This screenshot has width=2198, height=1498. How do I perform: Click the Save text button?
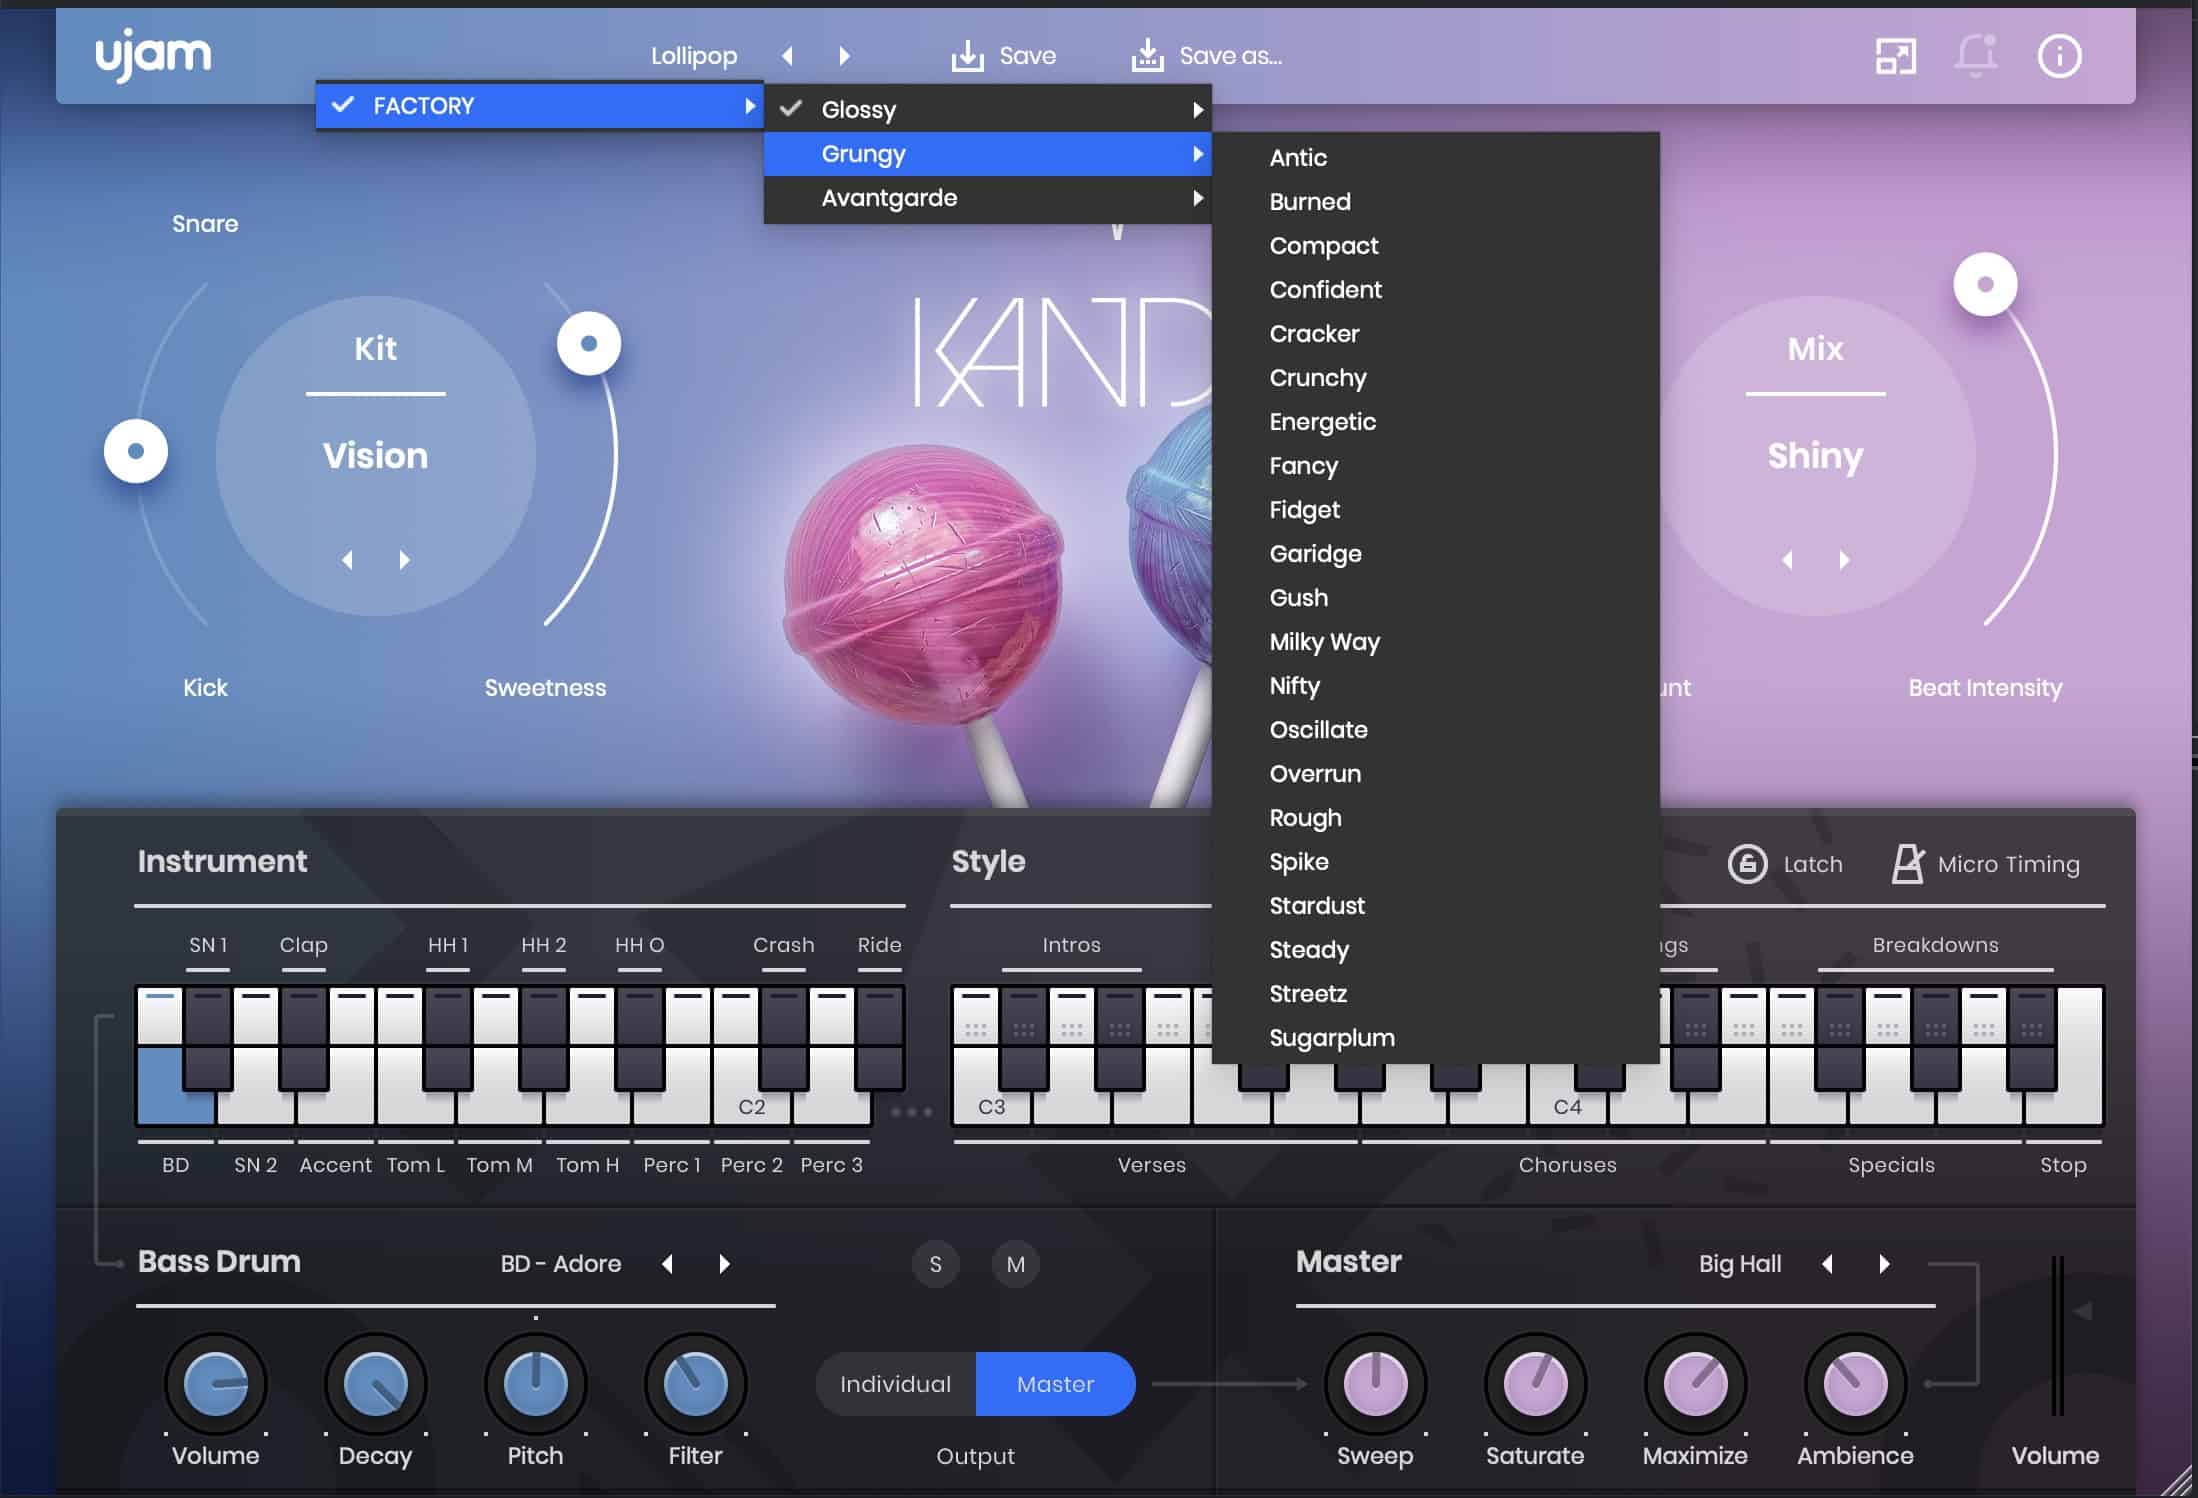(x=1028, y=56)
